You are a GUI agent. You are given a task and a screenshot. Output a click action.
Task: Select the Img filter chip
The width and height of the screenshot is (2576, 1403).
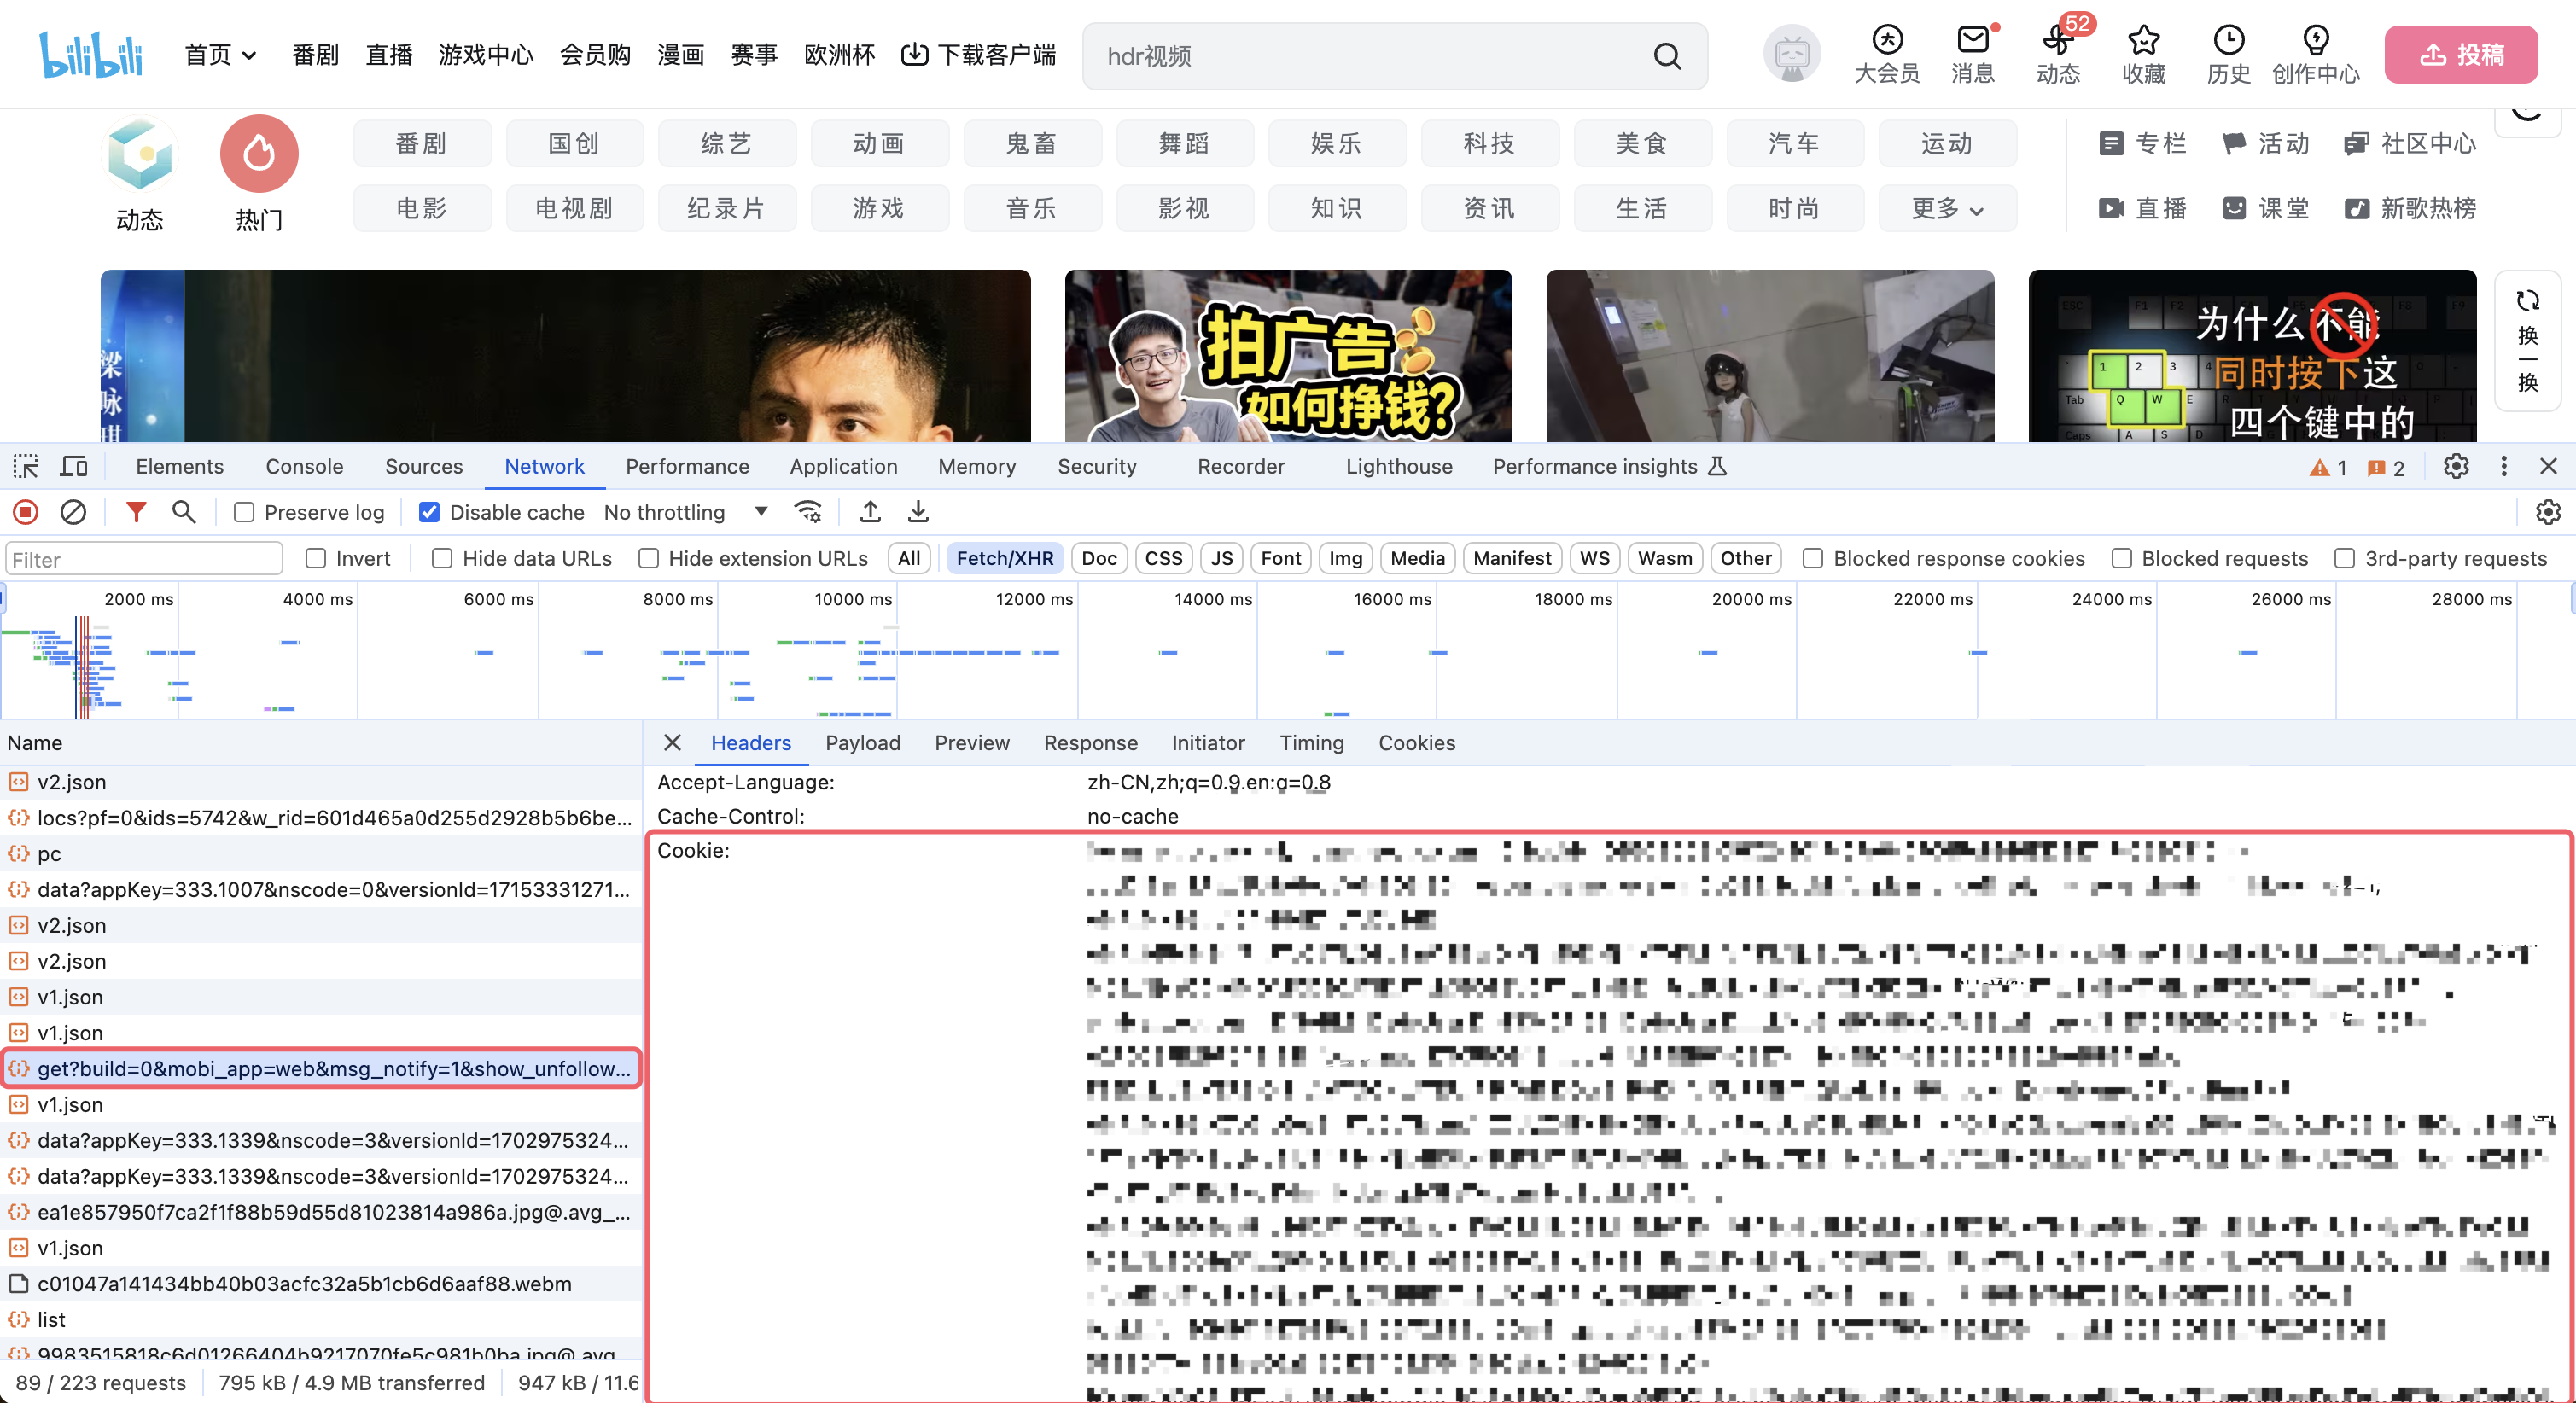click(x=1345, y=558)
